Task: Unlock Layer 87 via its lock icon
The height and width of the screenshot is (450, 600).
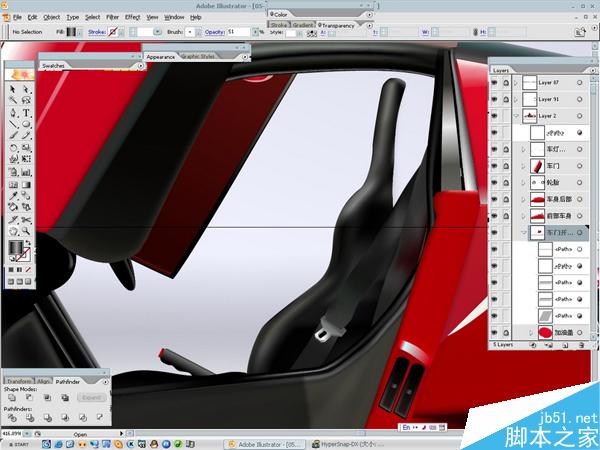Action: tap(506, 82)
